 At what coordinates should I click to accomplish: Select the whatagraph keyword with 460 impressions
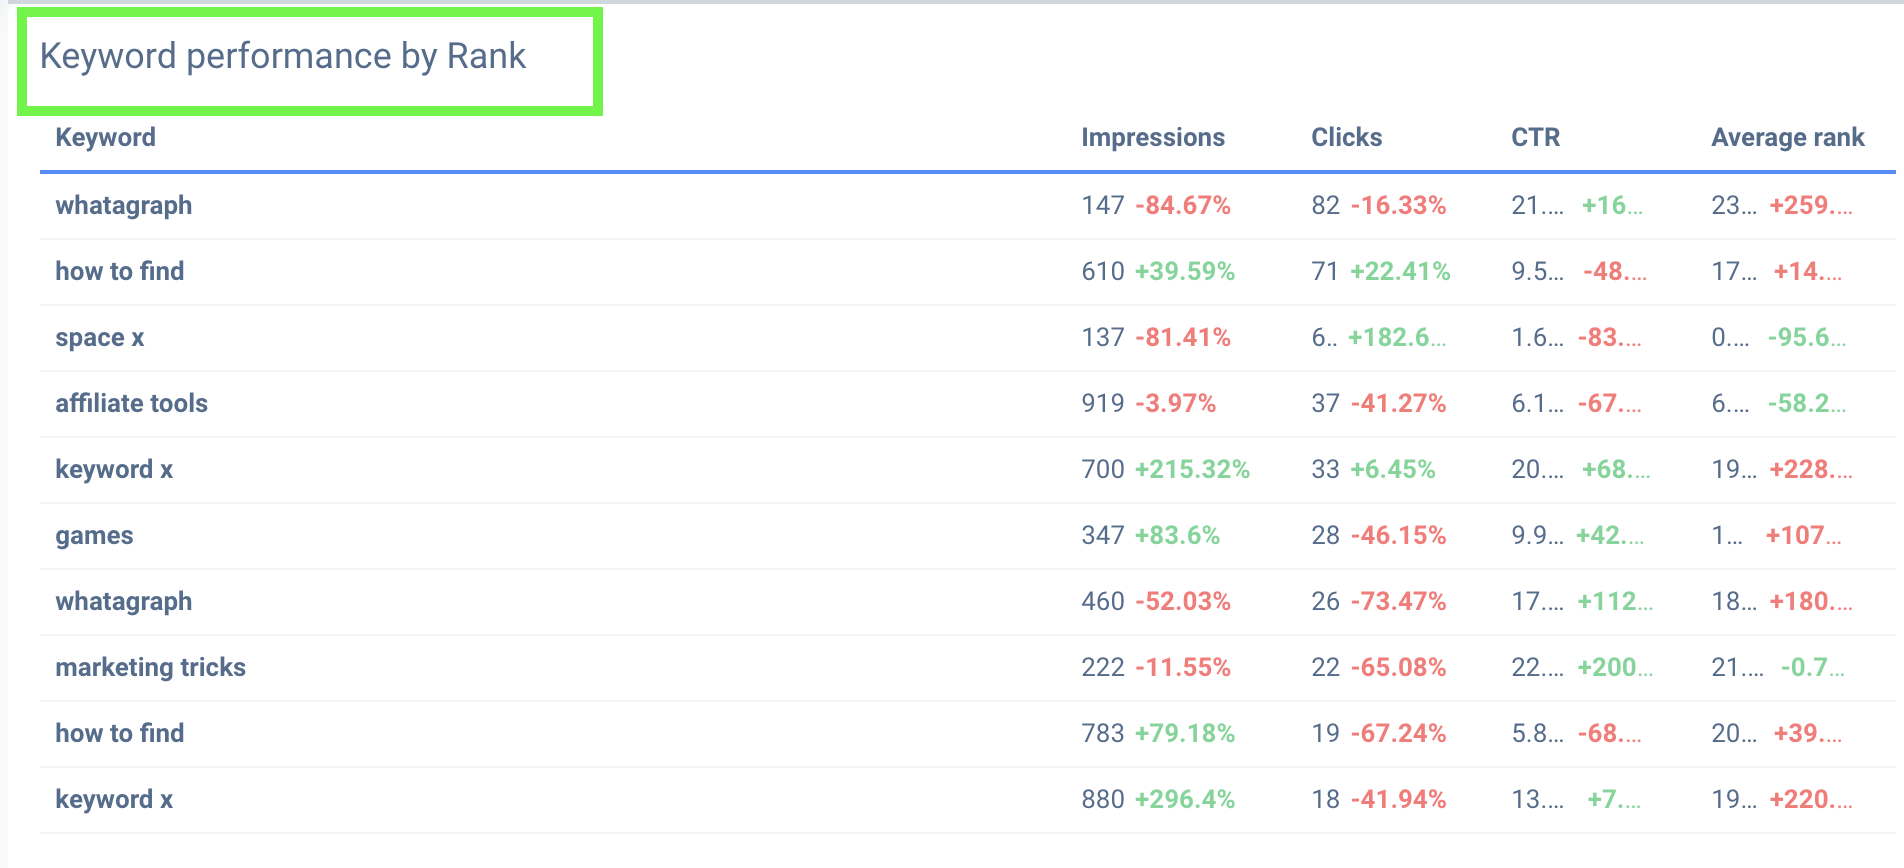click(x=124, y=601)
